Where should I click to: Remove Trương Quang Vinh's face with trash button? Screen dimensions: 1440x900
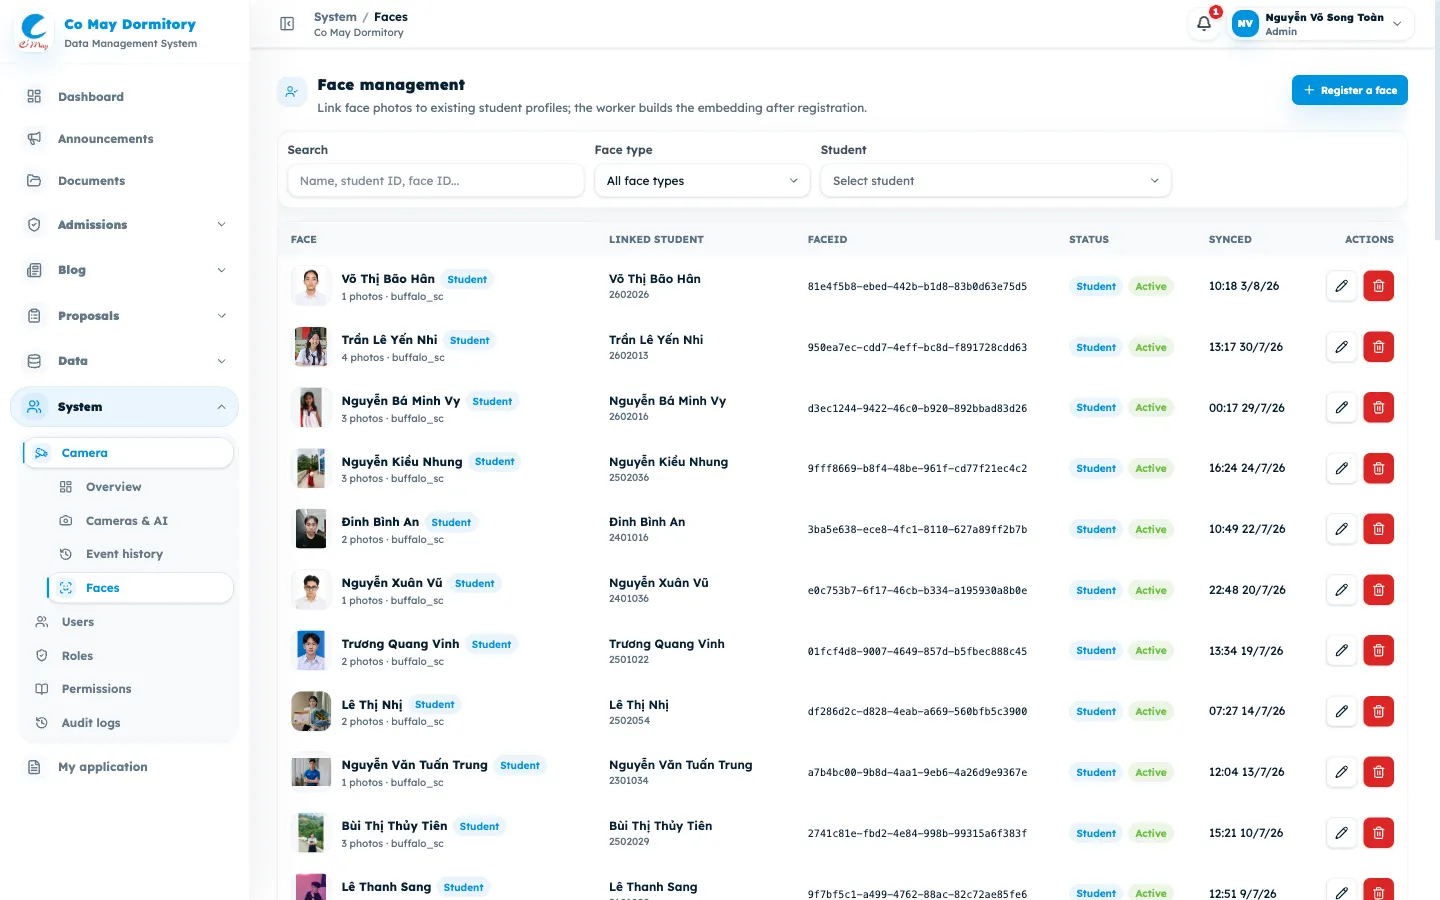point(1378,651)
